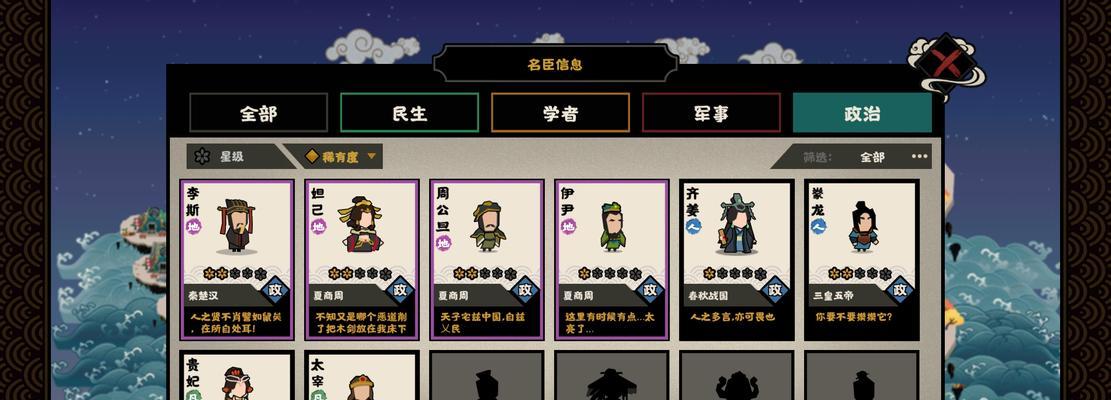1111x400 pixels.
Task: Open the 民生 category tab
Action: point(410,113)
